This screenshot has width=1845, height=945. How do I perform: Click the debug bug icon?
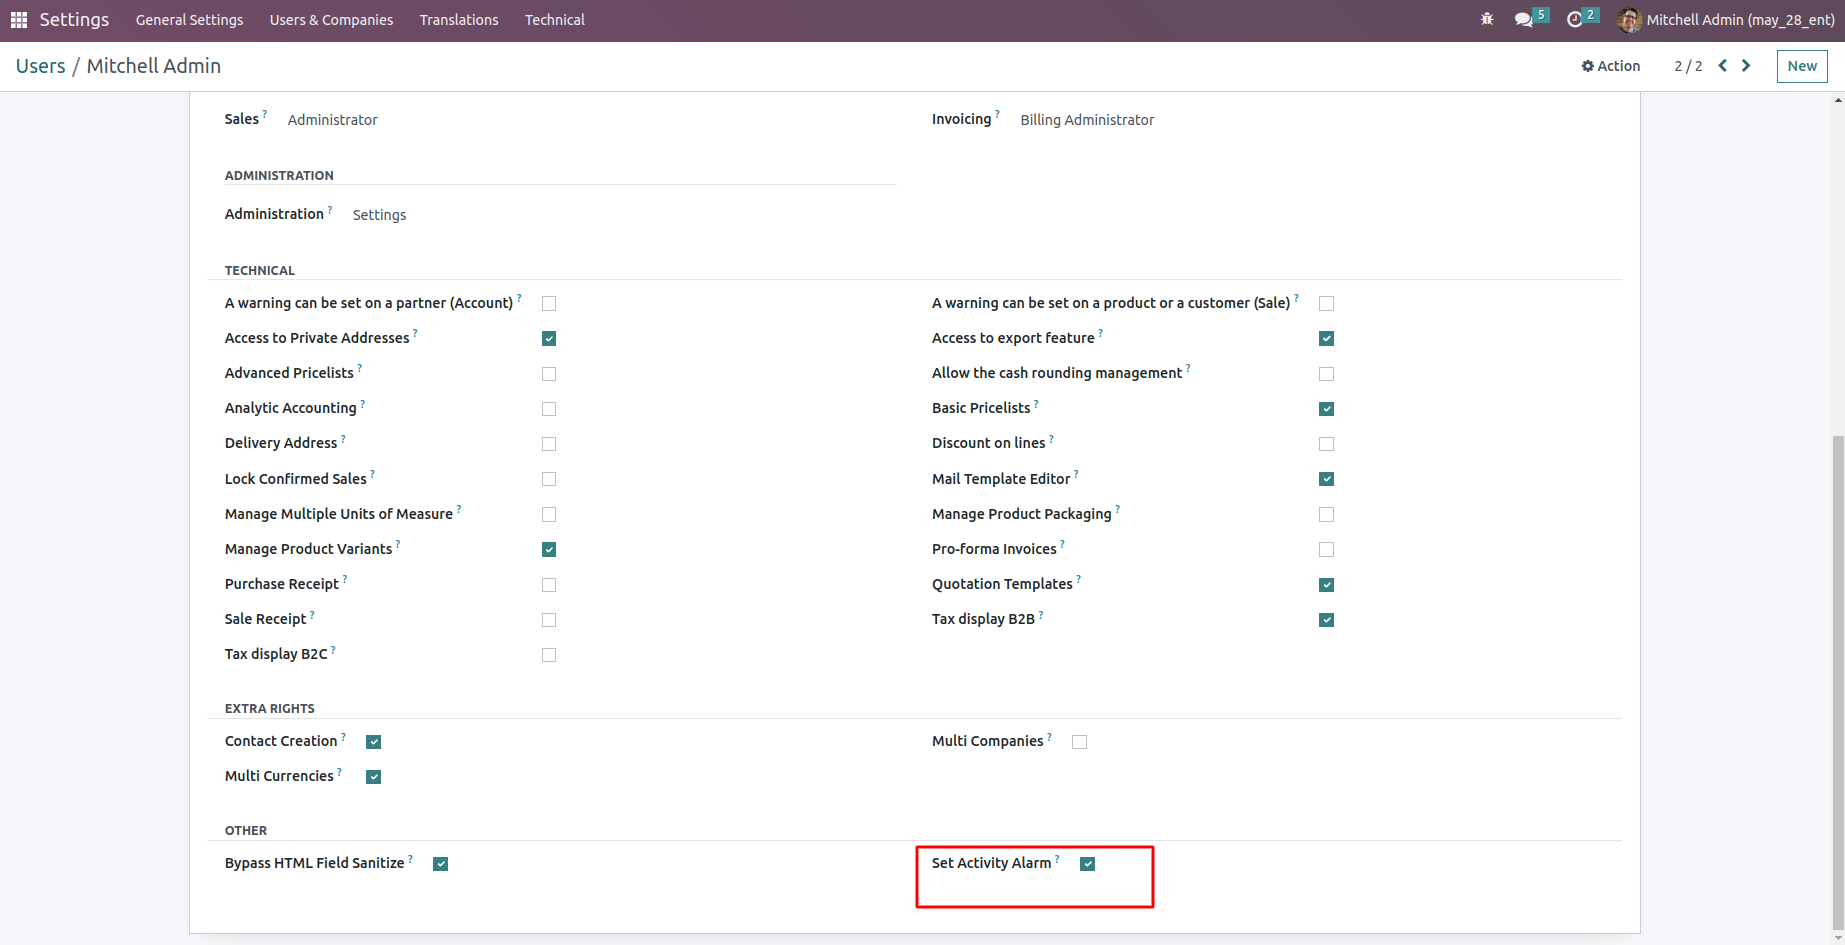(1487, 19)
